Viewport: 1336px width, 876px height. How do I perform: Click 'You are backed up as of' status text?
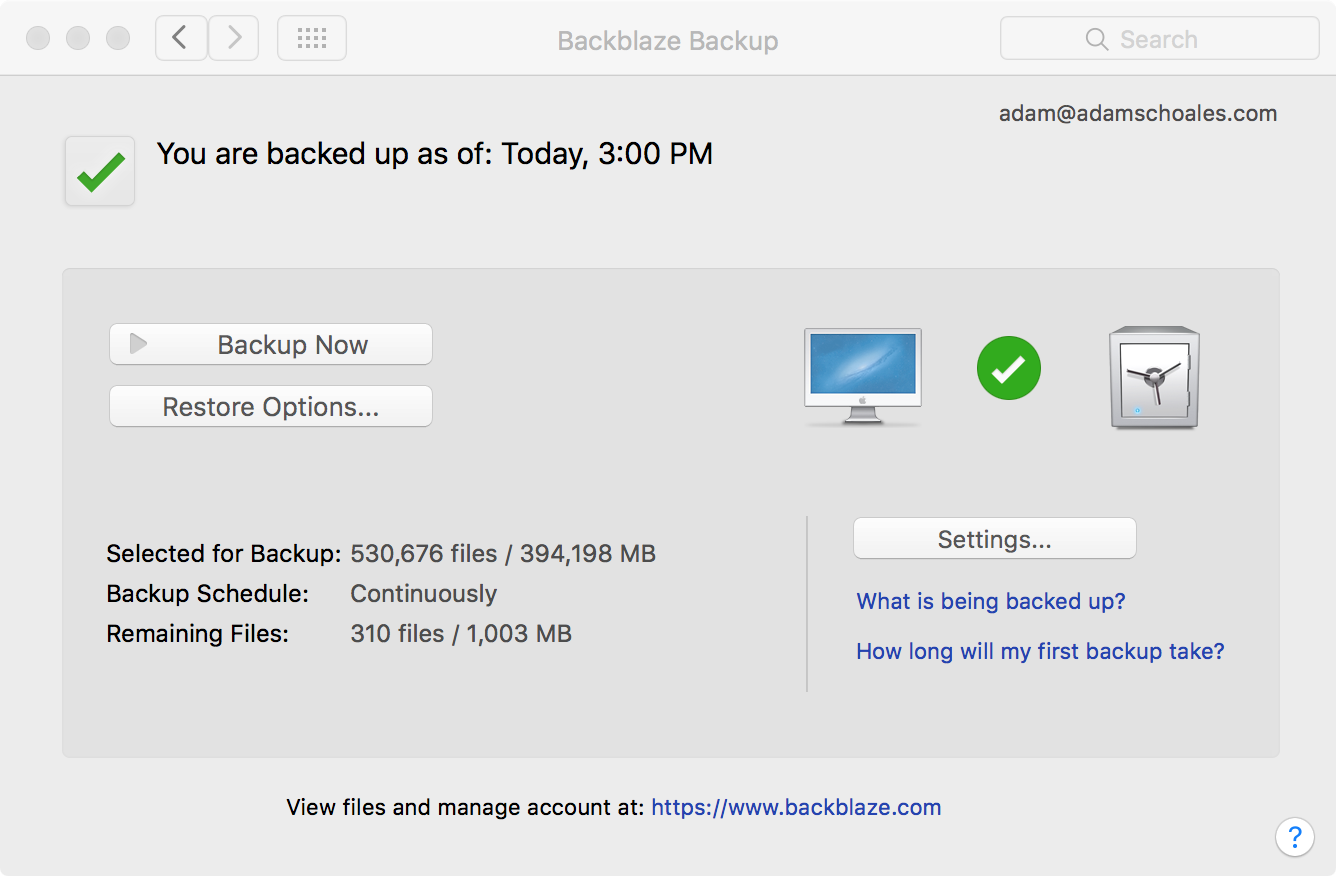coord(434,154)
